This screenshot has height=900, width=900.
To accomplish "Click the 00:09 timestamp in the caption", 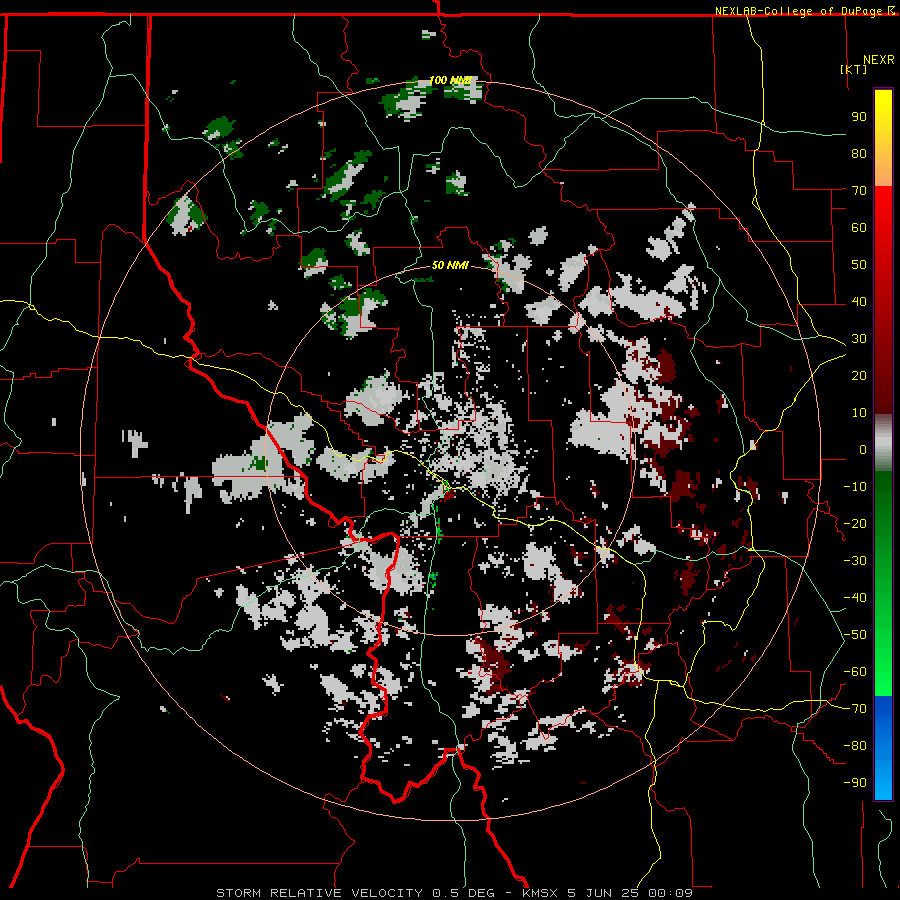I will click(x=670, y=893).
